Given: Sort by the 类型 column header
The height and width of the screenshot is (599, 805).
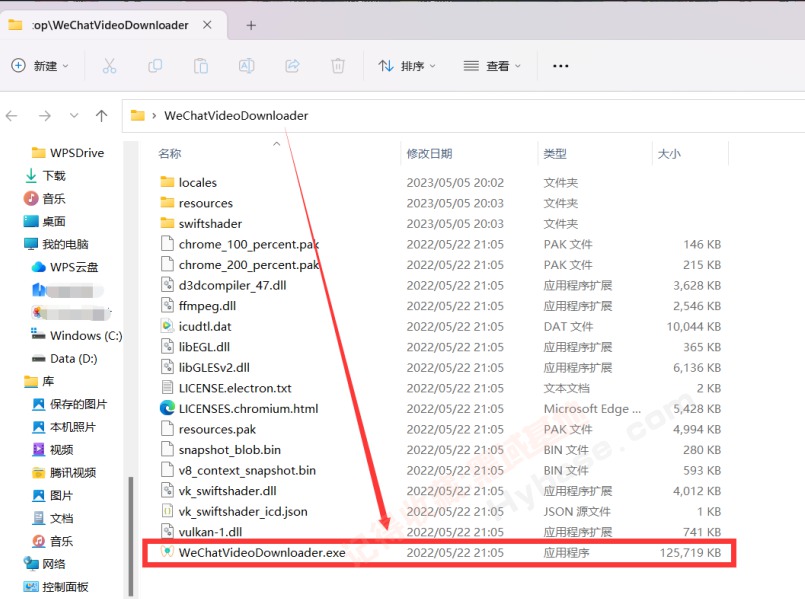Looking at the screenshot, I should coord(555,154).
